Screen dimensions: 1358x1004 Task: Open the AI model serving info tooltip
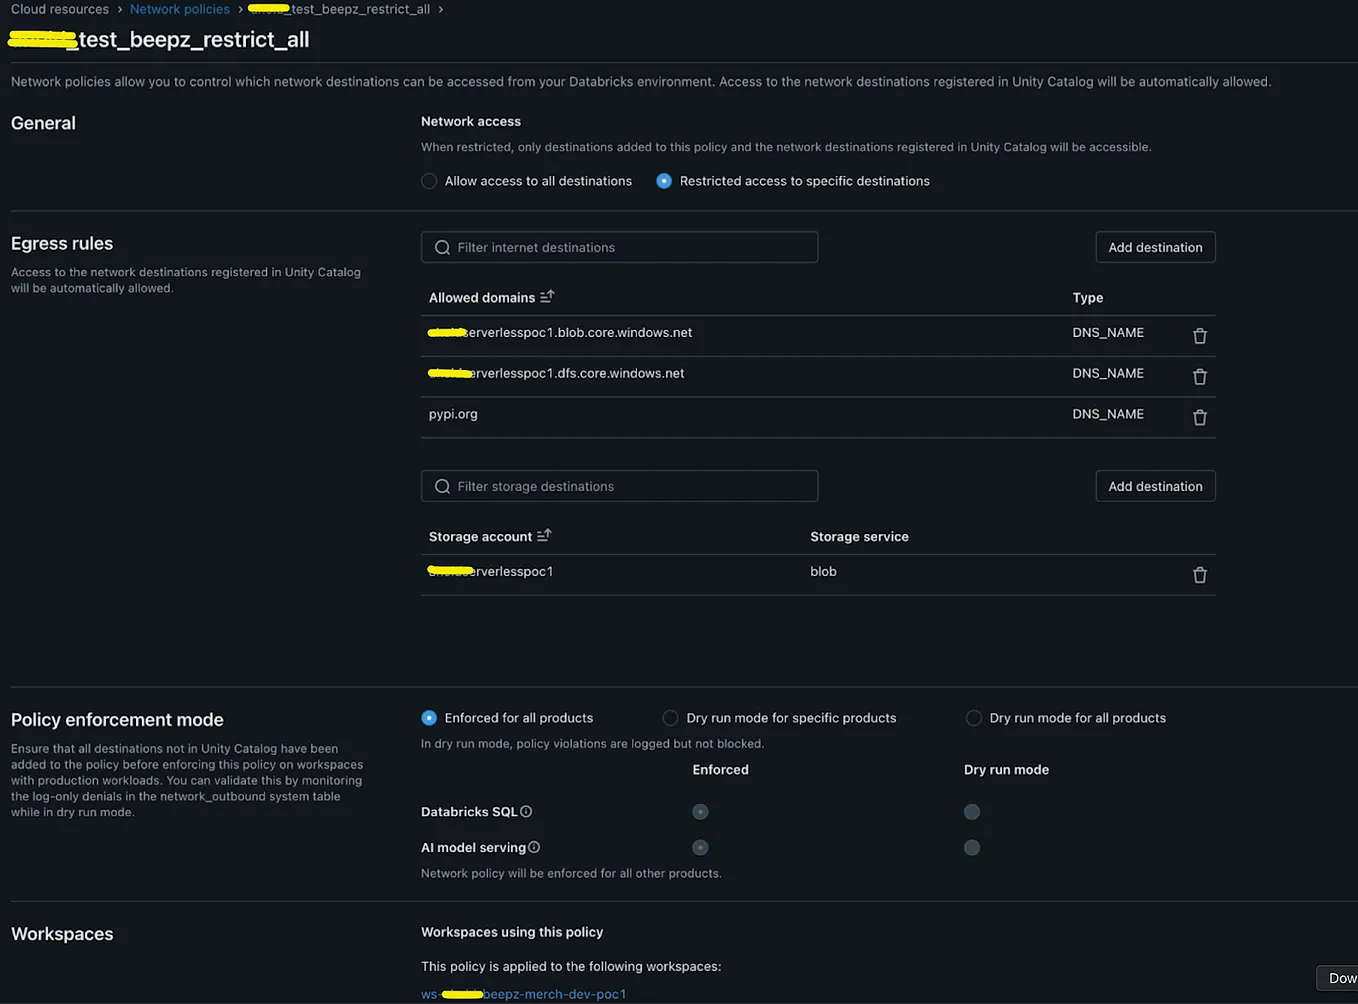point(534,847)
